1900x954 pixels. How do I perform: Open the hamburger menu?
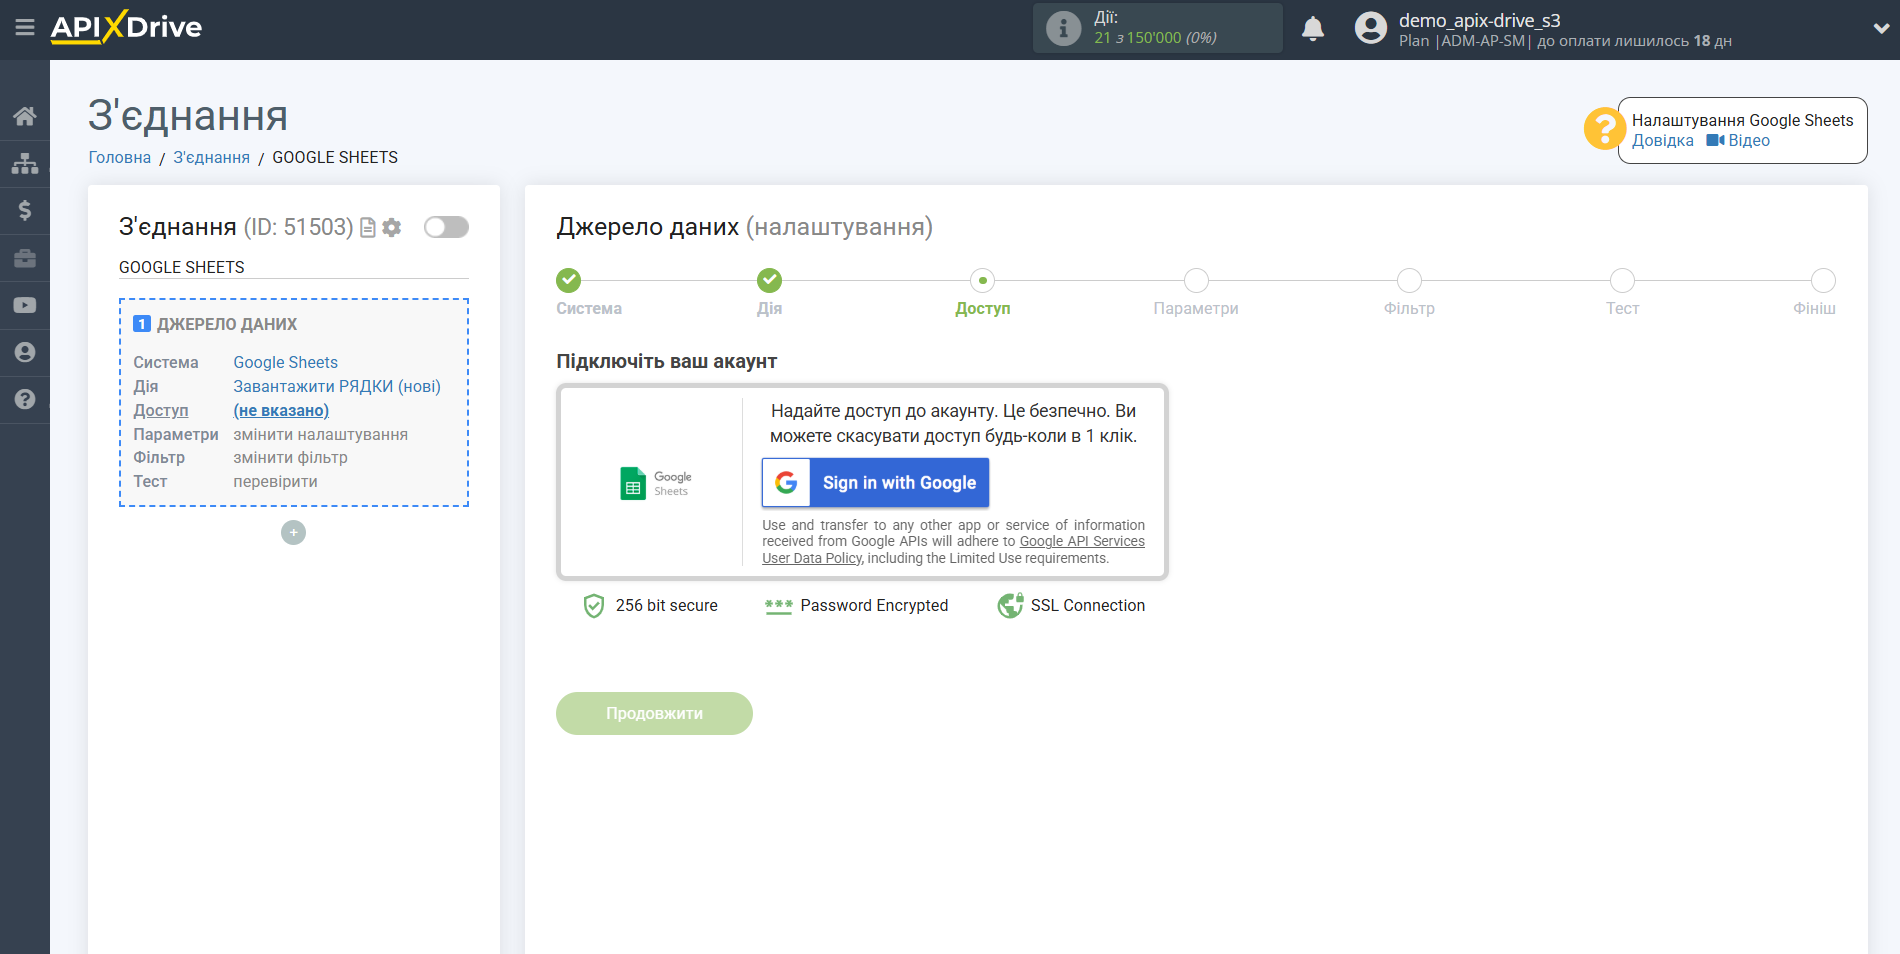[x=25, y=28]
